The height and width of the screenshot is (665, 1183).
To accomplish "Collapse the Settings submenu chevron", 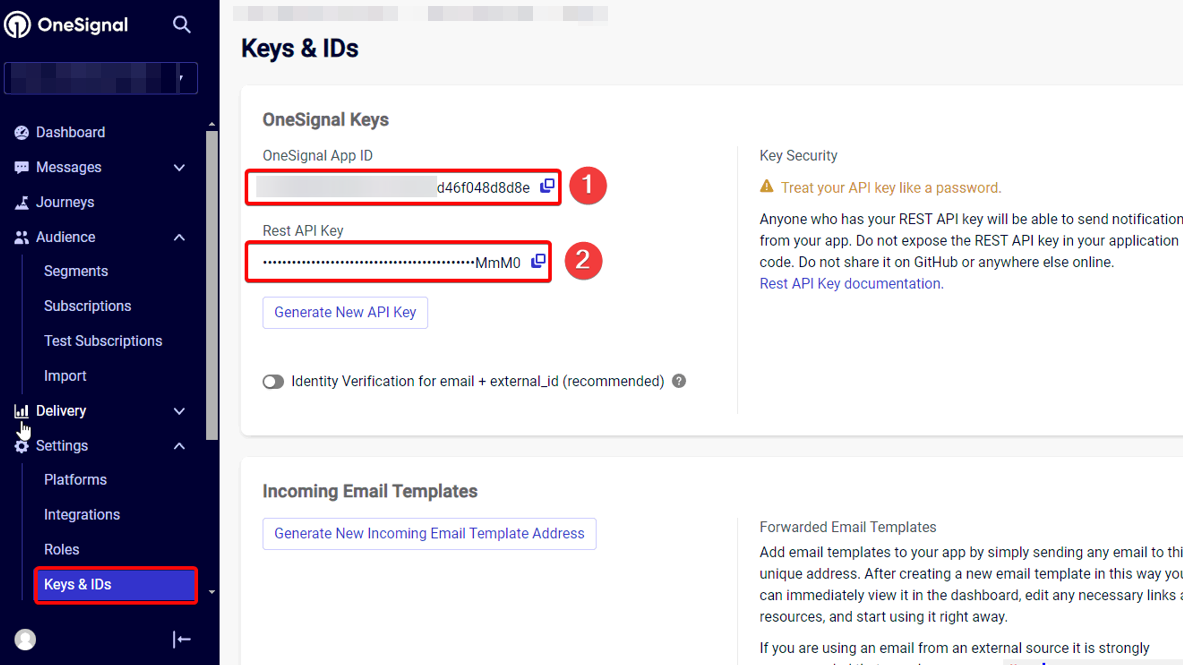I will coord(179,446).
